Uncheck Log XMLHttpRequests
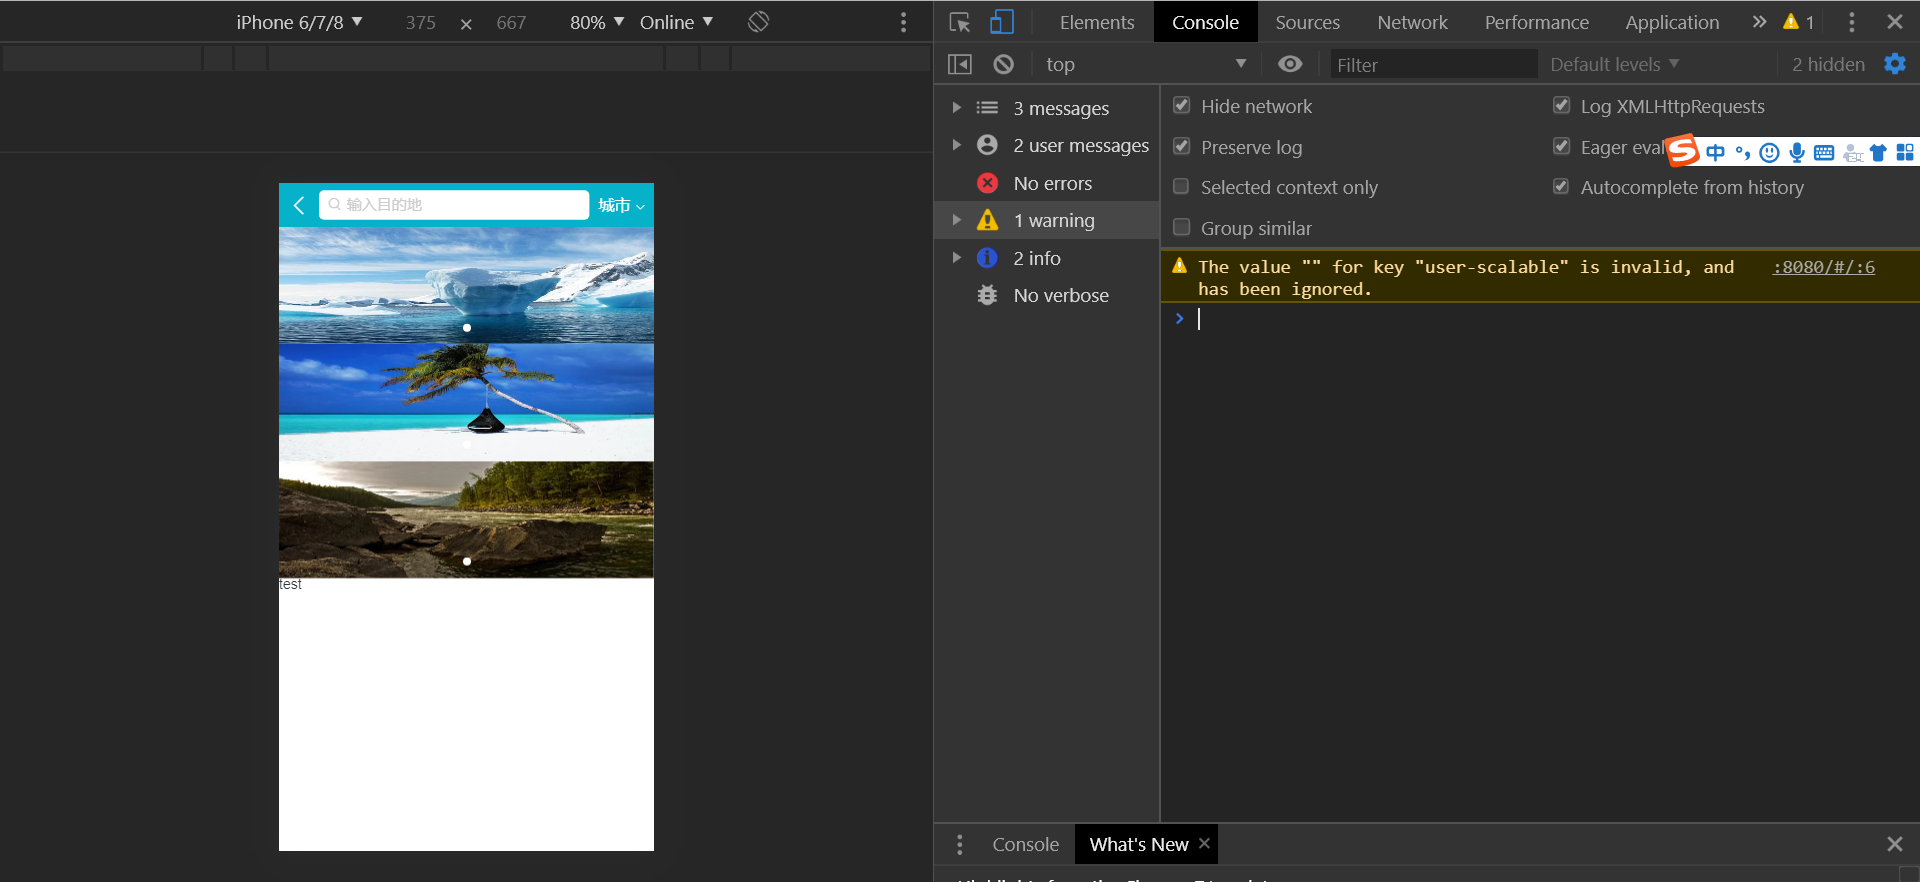This screenshot has width=1920, height=882. point(1561,105)
